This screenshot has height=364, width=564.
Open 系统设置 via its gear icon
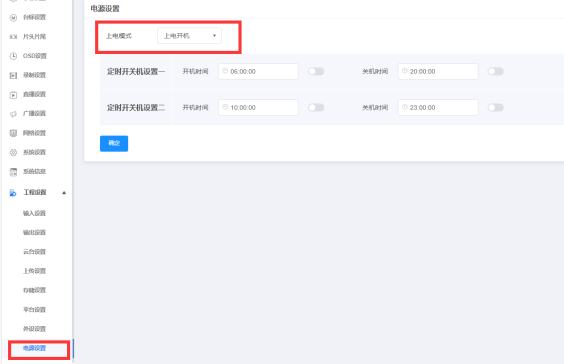click(x=13, y=153)
